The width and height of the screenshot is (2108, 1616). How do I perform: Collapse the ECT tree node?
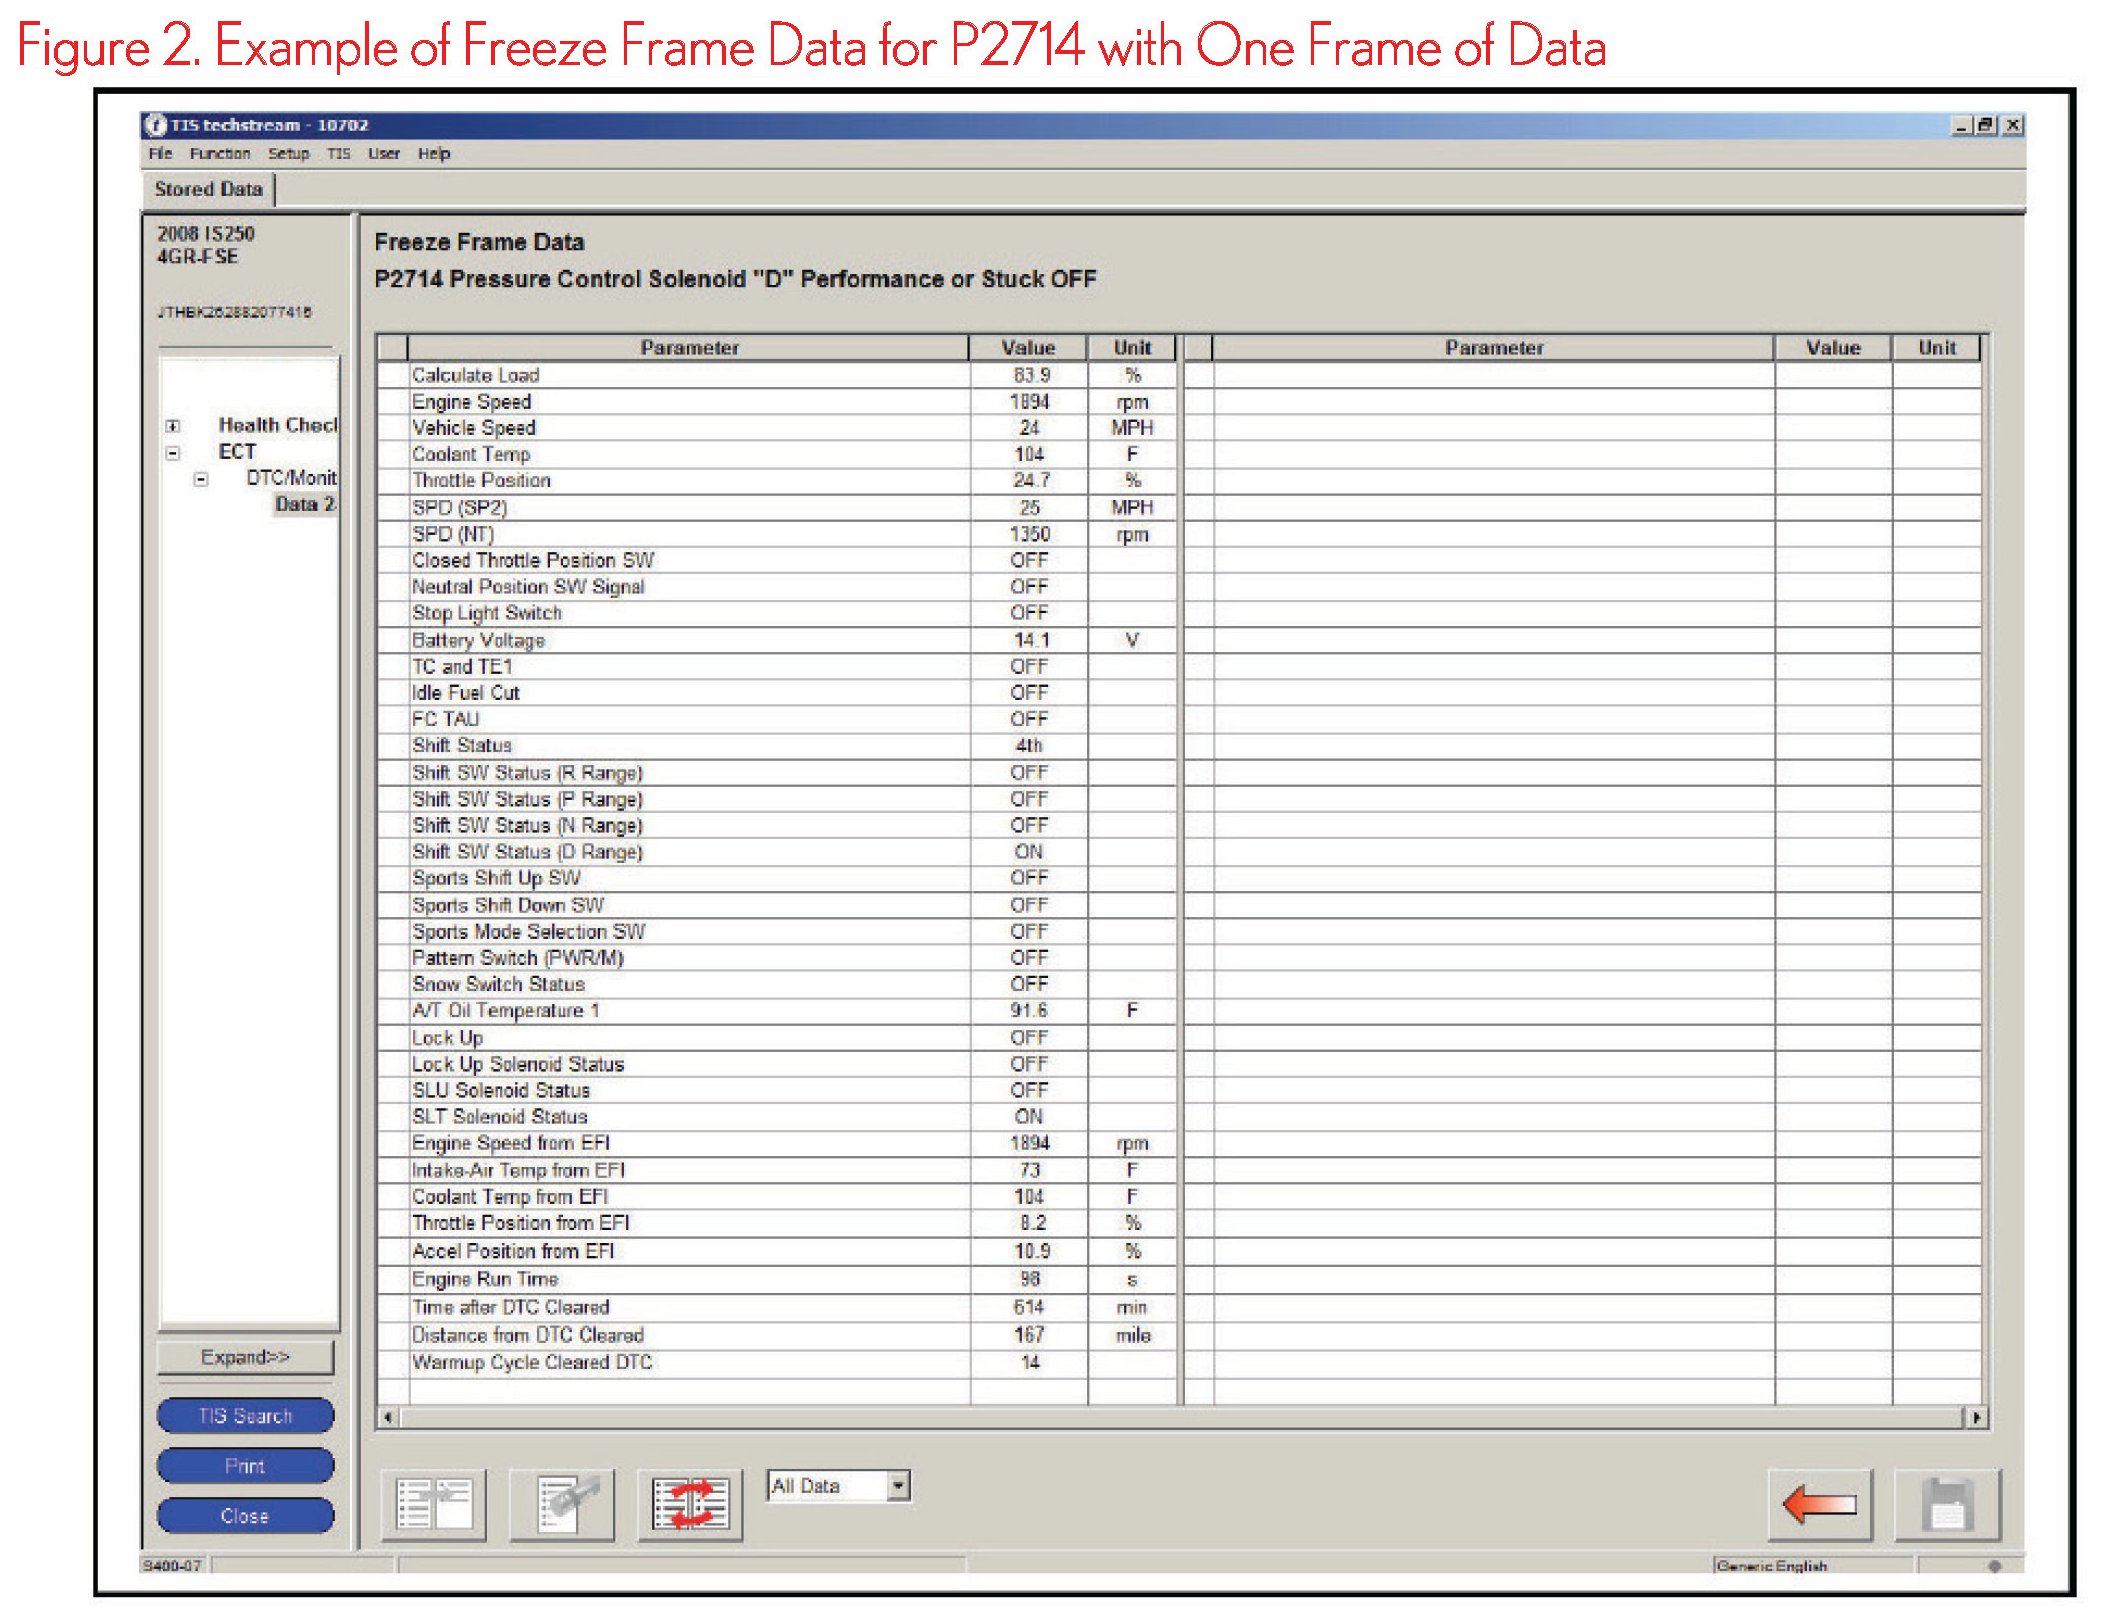(173, 453)
